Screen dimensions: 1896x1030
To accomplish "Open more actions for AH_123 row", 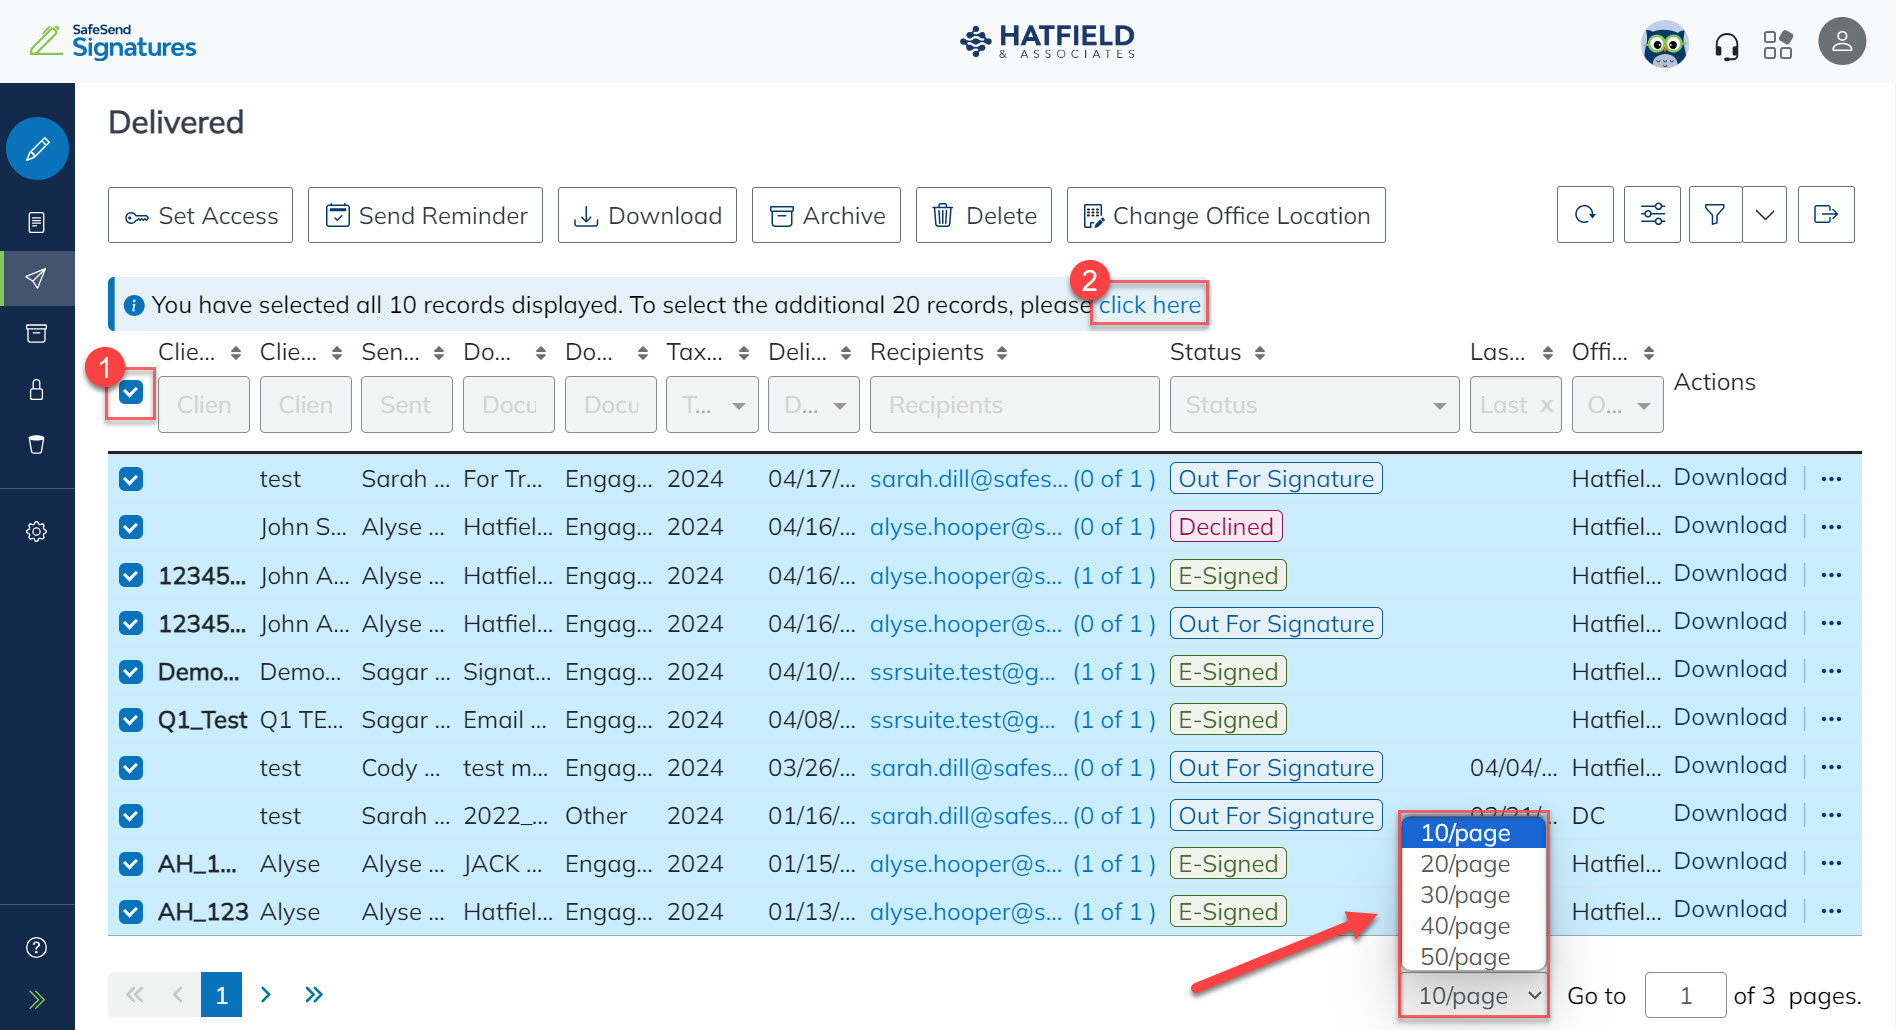I will [1832, 911].
